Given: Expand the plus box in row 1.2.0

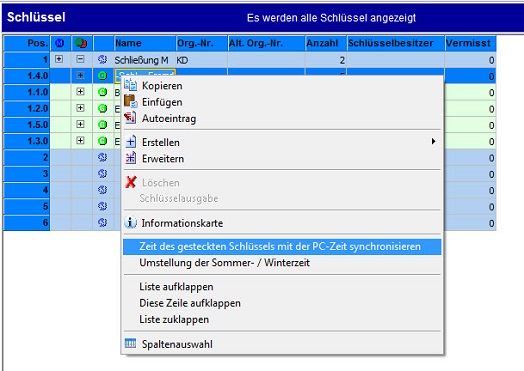Looking at the screenshot, I should (80, 108).
